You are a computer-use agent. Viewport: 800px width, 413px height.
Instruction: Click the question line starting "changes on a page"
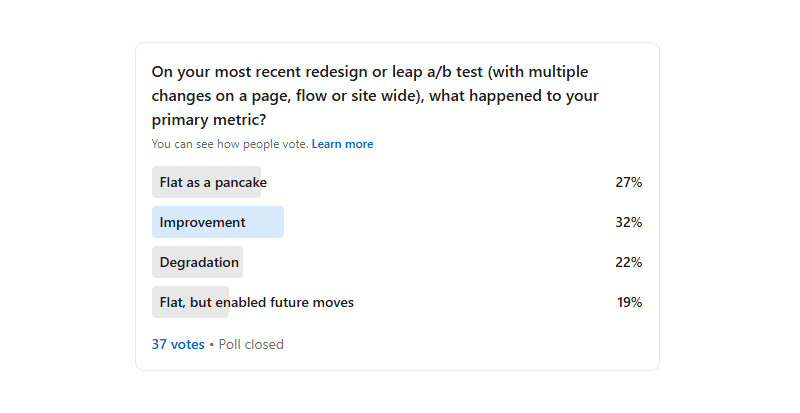click(x=375, y=96)
